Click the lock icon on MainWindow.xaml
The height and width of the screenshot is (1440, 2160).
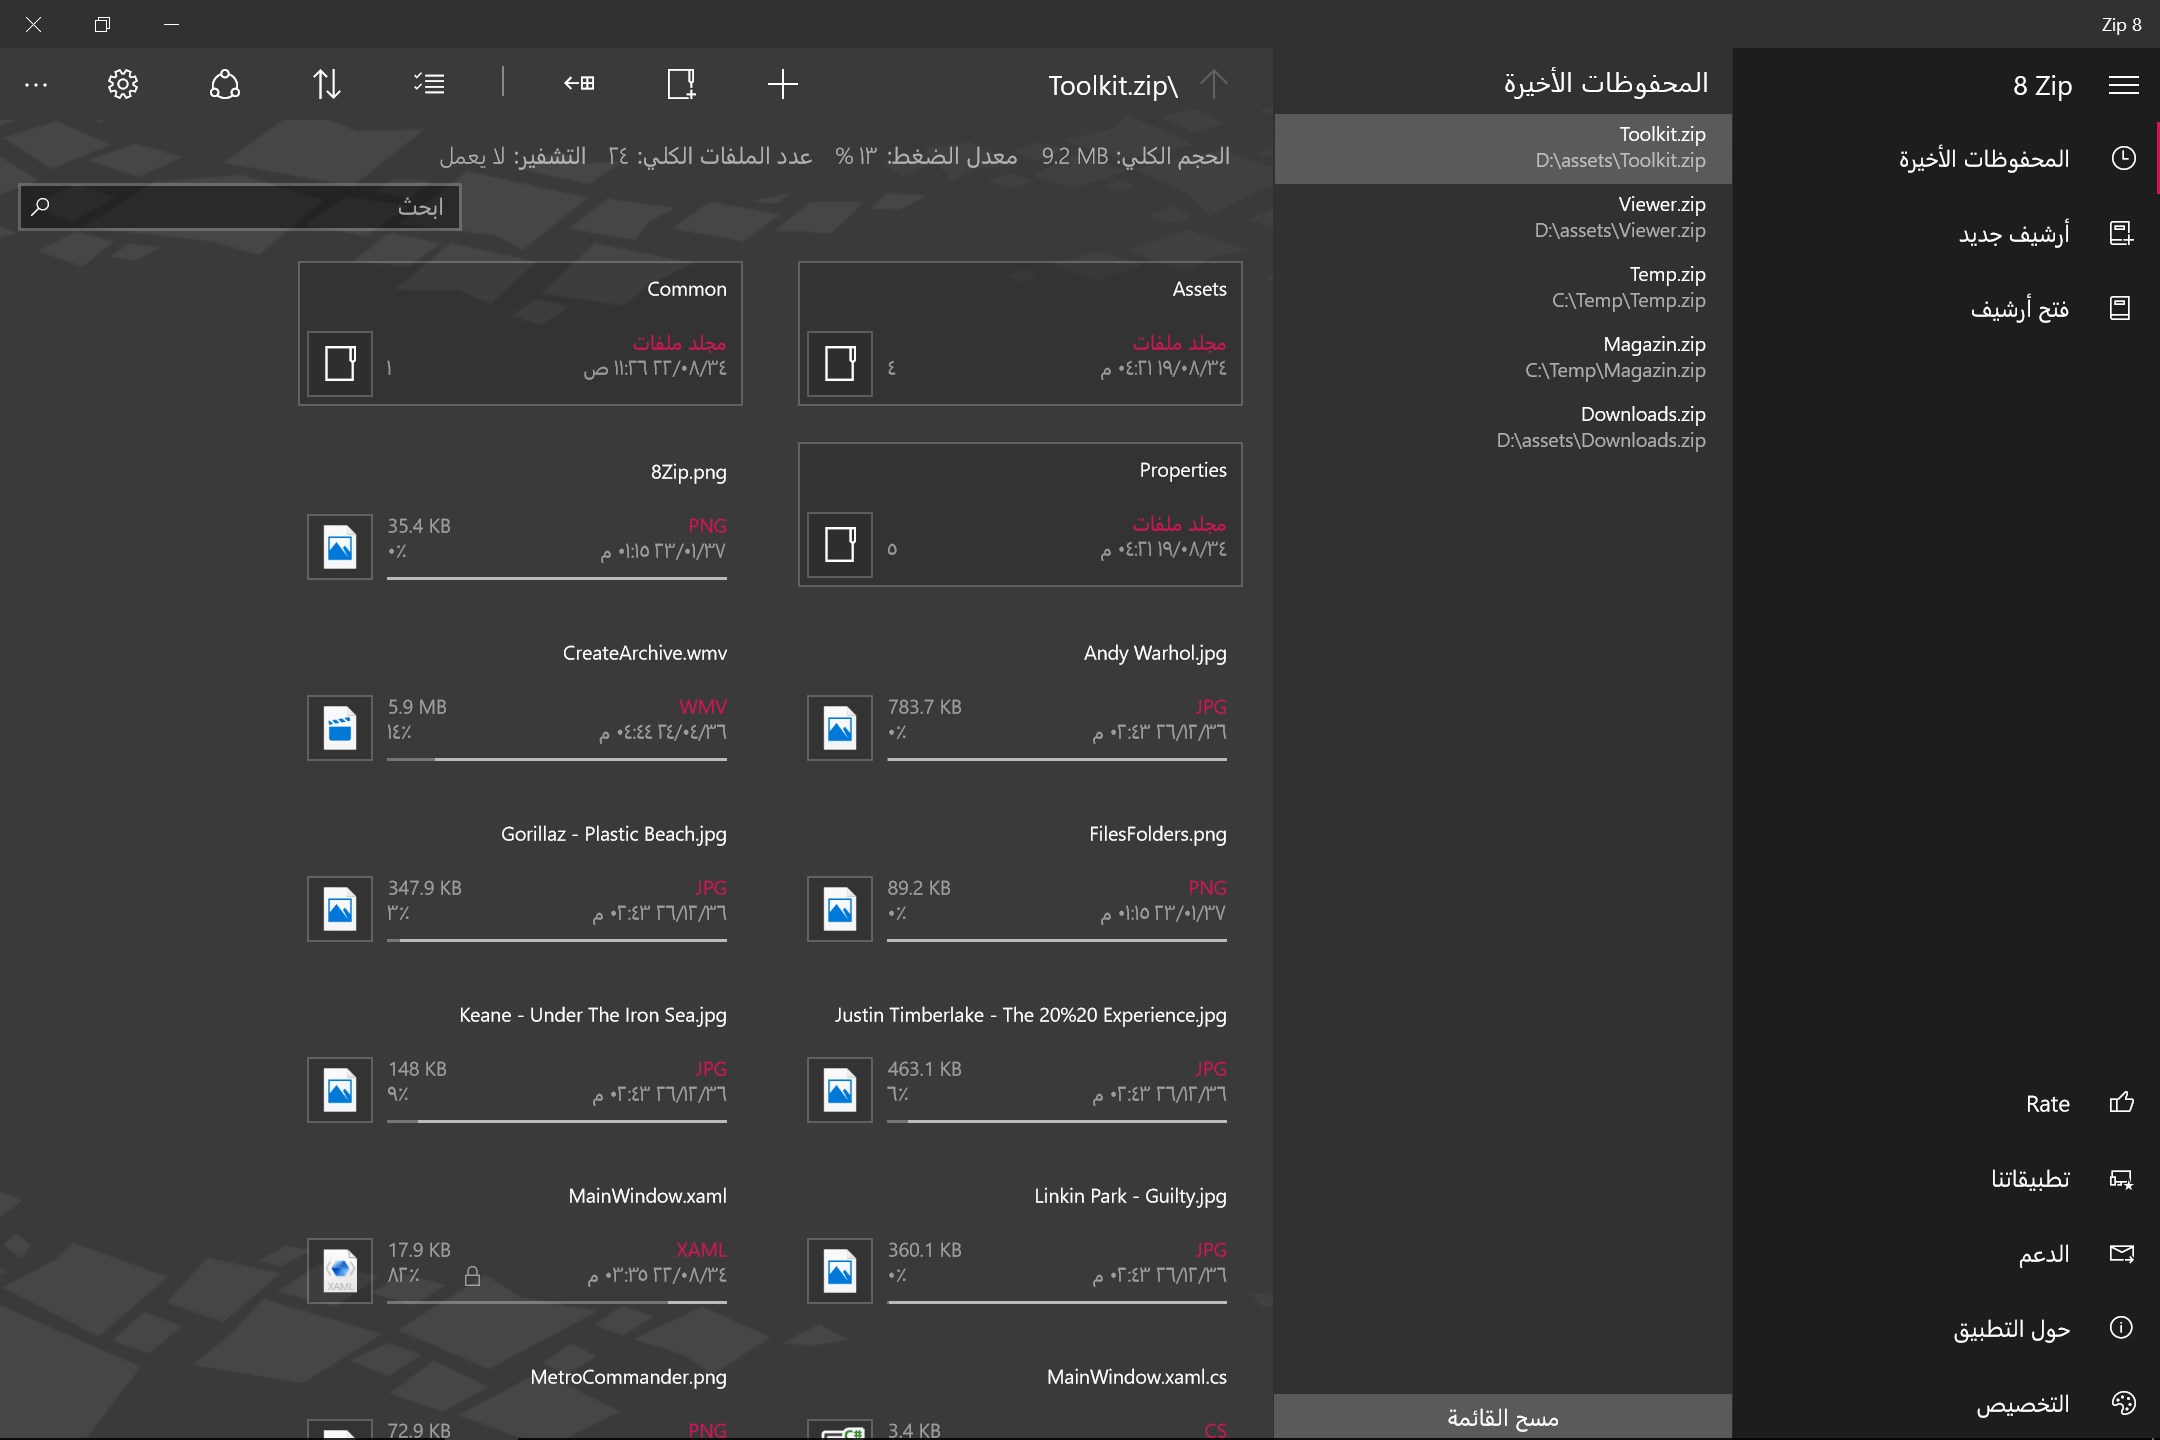pos(473,1276)
